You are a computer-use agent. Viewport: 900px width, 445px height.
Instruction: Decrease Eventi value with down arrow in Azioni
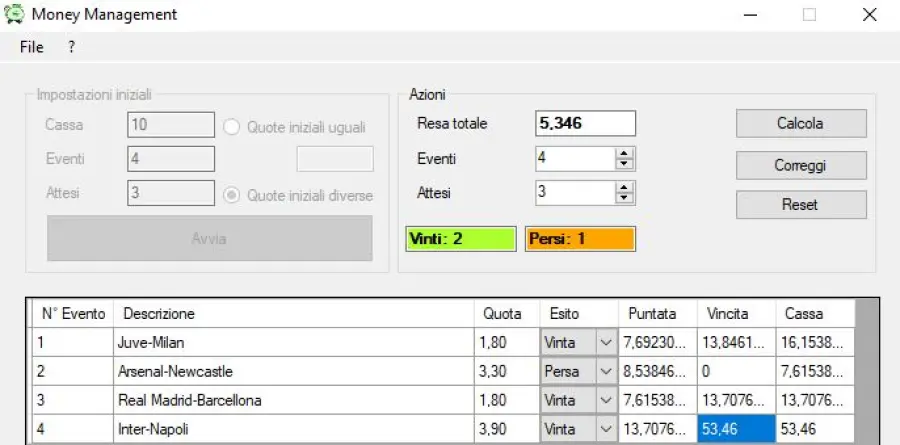[x=624, y=165]
